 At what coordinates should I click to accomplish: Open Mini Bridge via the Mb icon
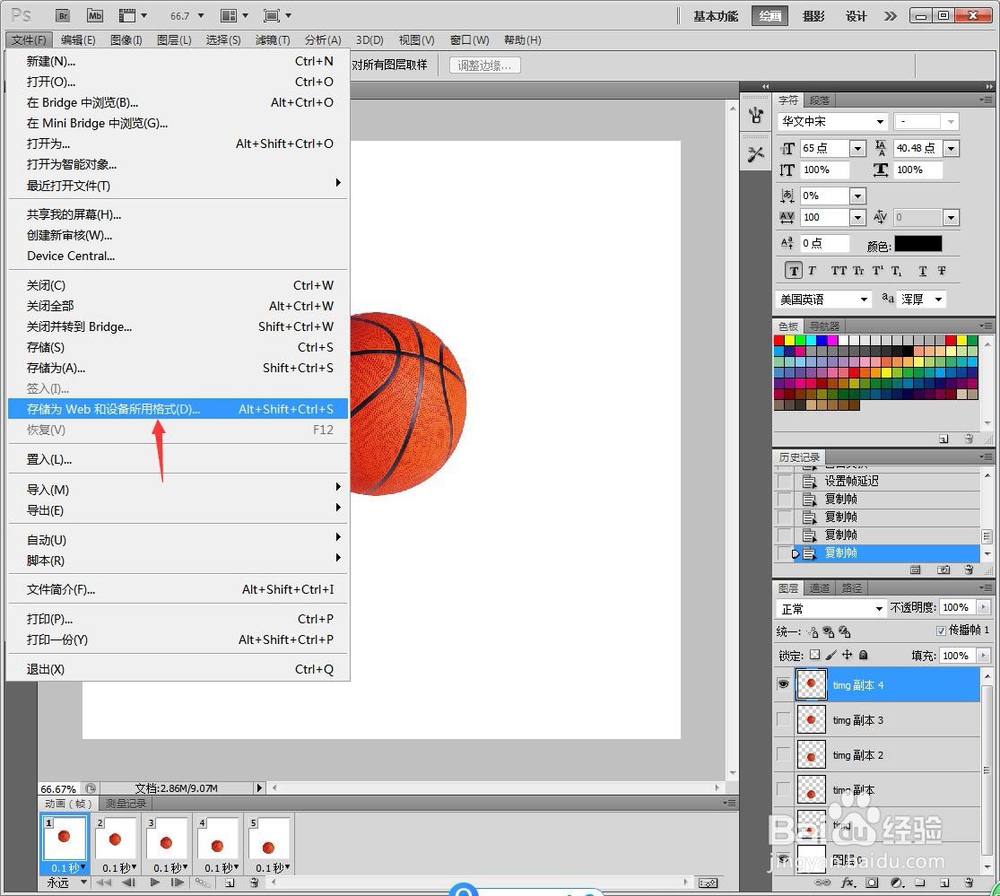coord(95,16)
